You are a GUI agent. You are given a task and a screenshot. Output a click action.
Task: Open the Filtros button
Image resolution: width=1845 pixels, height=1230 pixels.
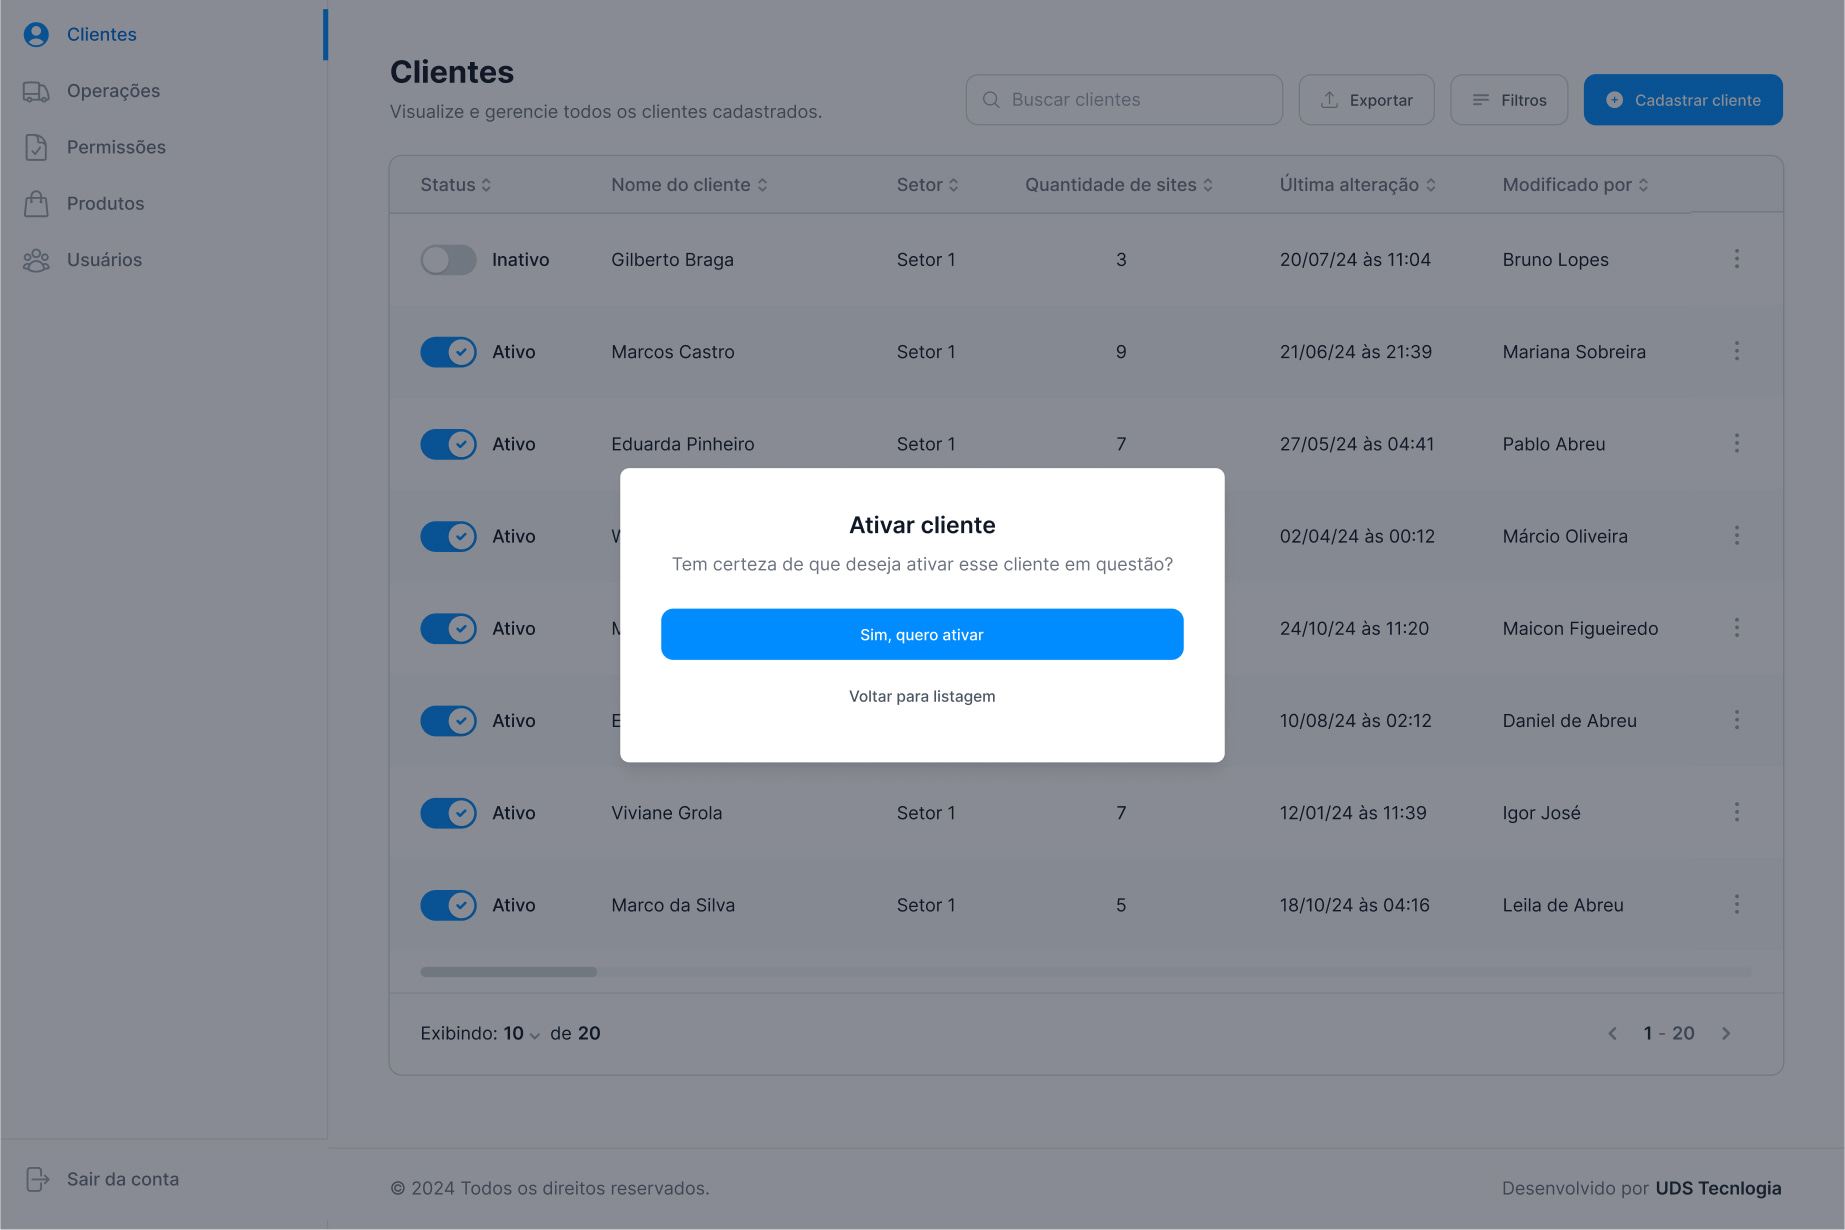coord(1509,100)
